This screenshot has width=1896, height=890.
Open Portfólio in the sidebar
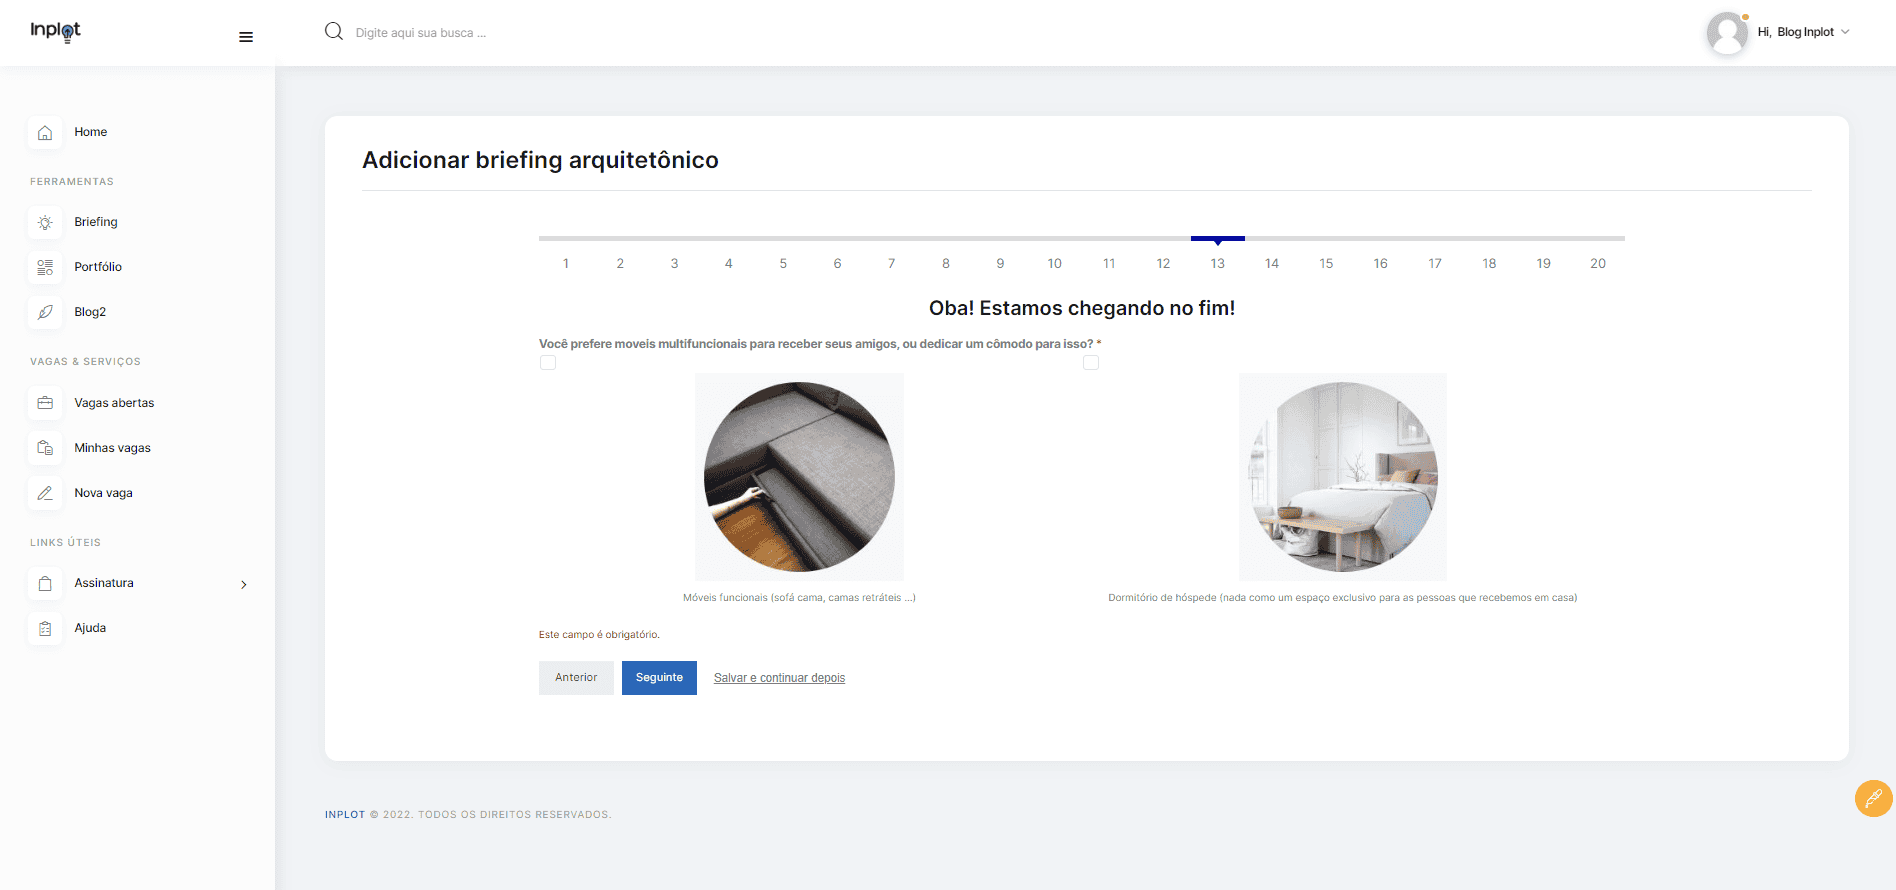98,267
